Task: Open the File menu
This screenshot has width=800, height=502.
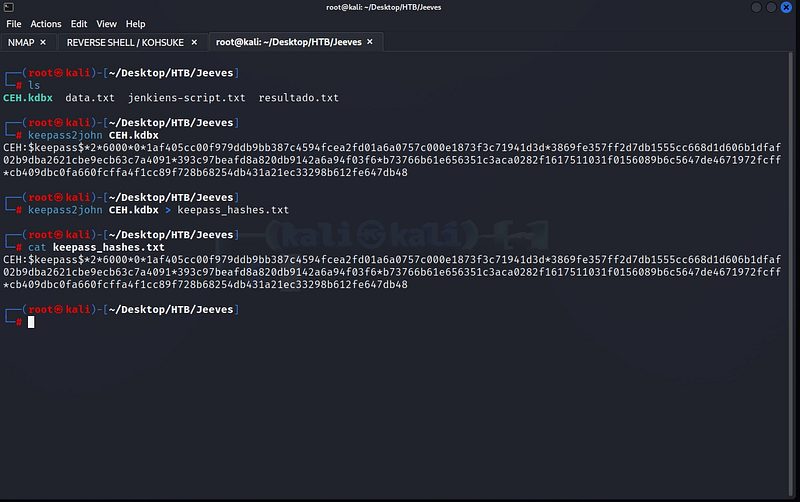Action: pos(14,24)
